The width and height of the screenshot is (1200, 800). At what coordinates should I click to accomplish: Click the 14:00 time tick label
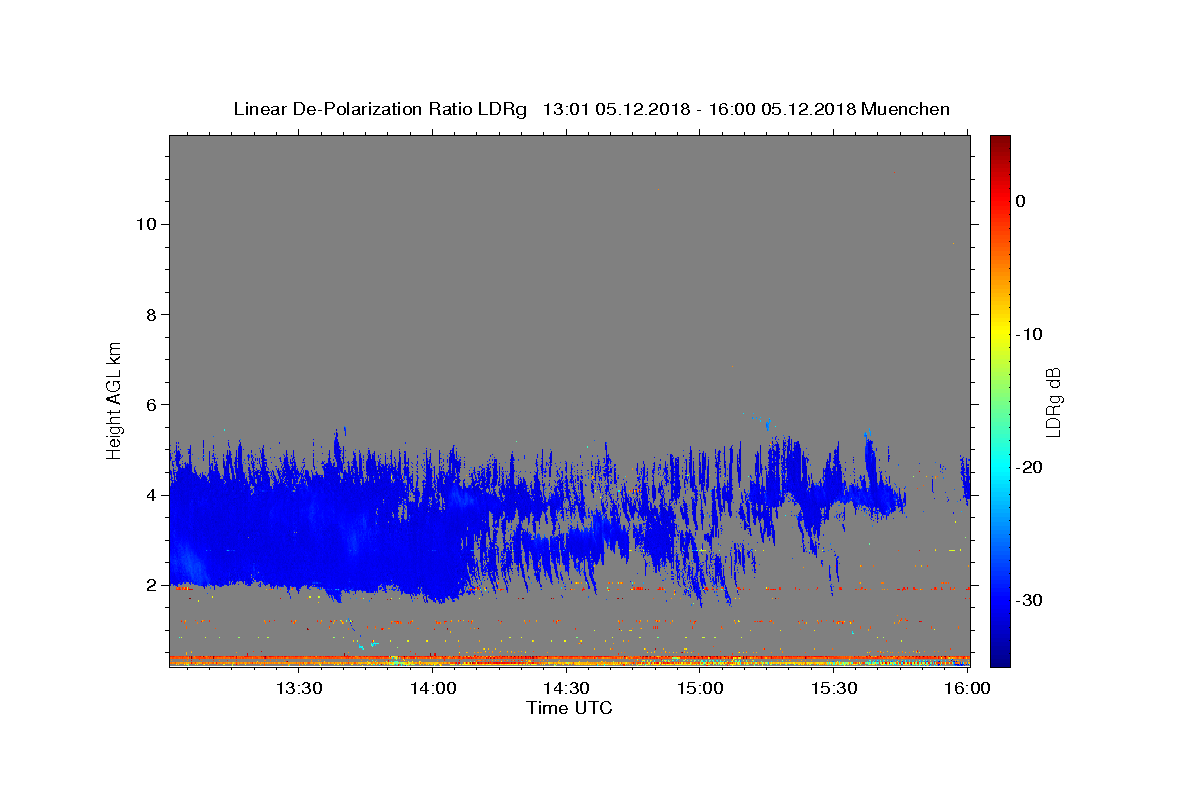[x=432, y=689]
